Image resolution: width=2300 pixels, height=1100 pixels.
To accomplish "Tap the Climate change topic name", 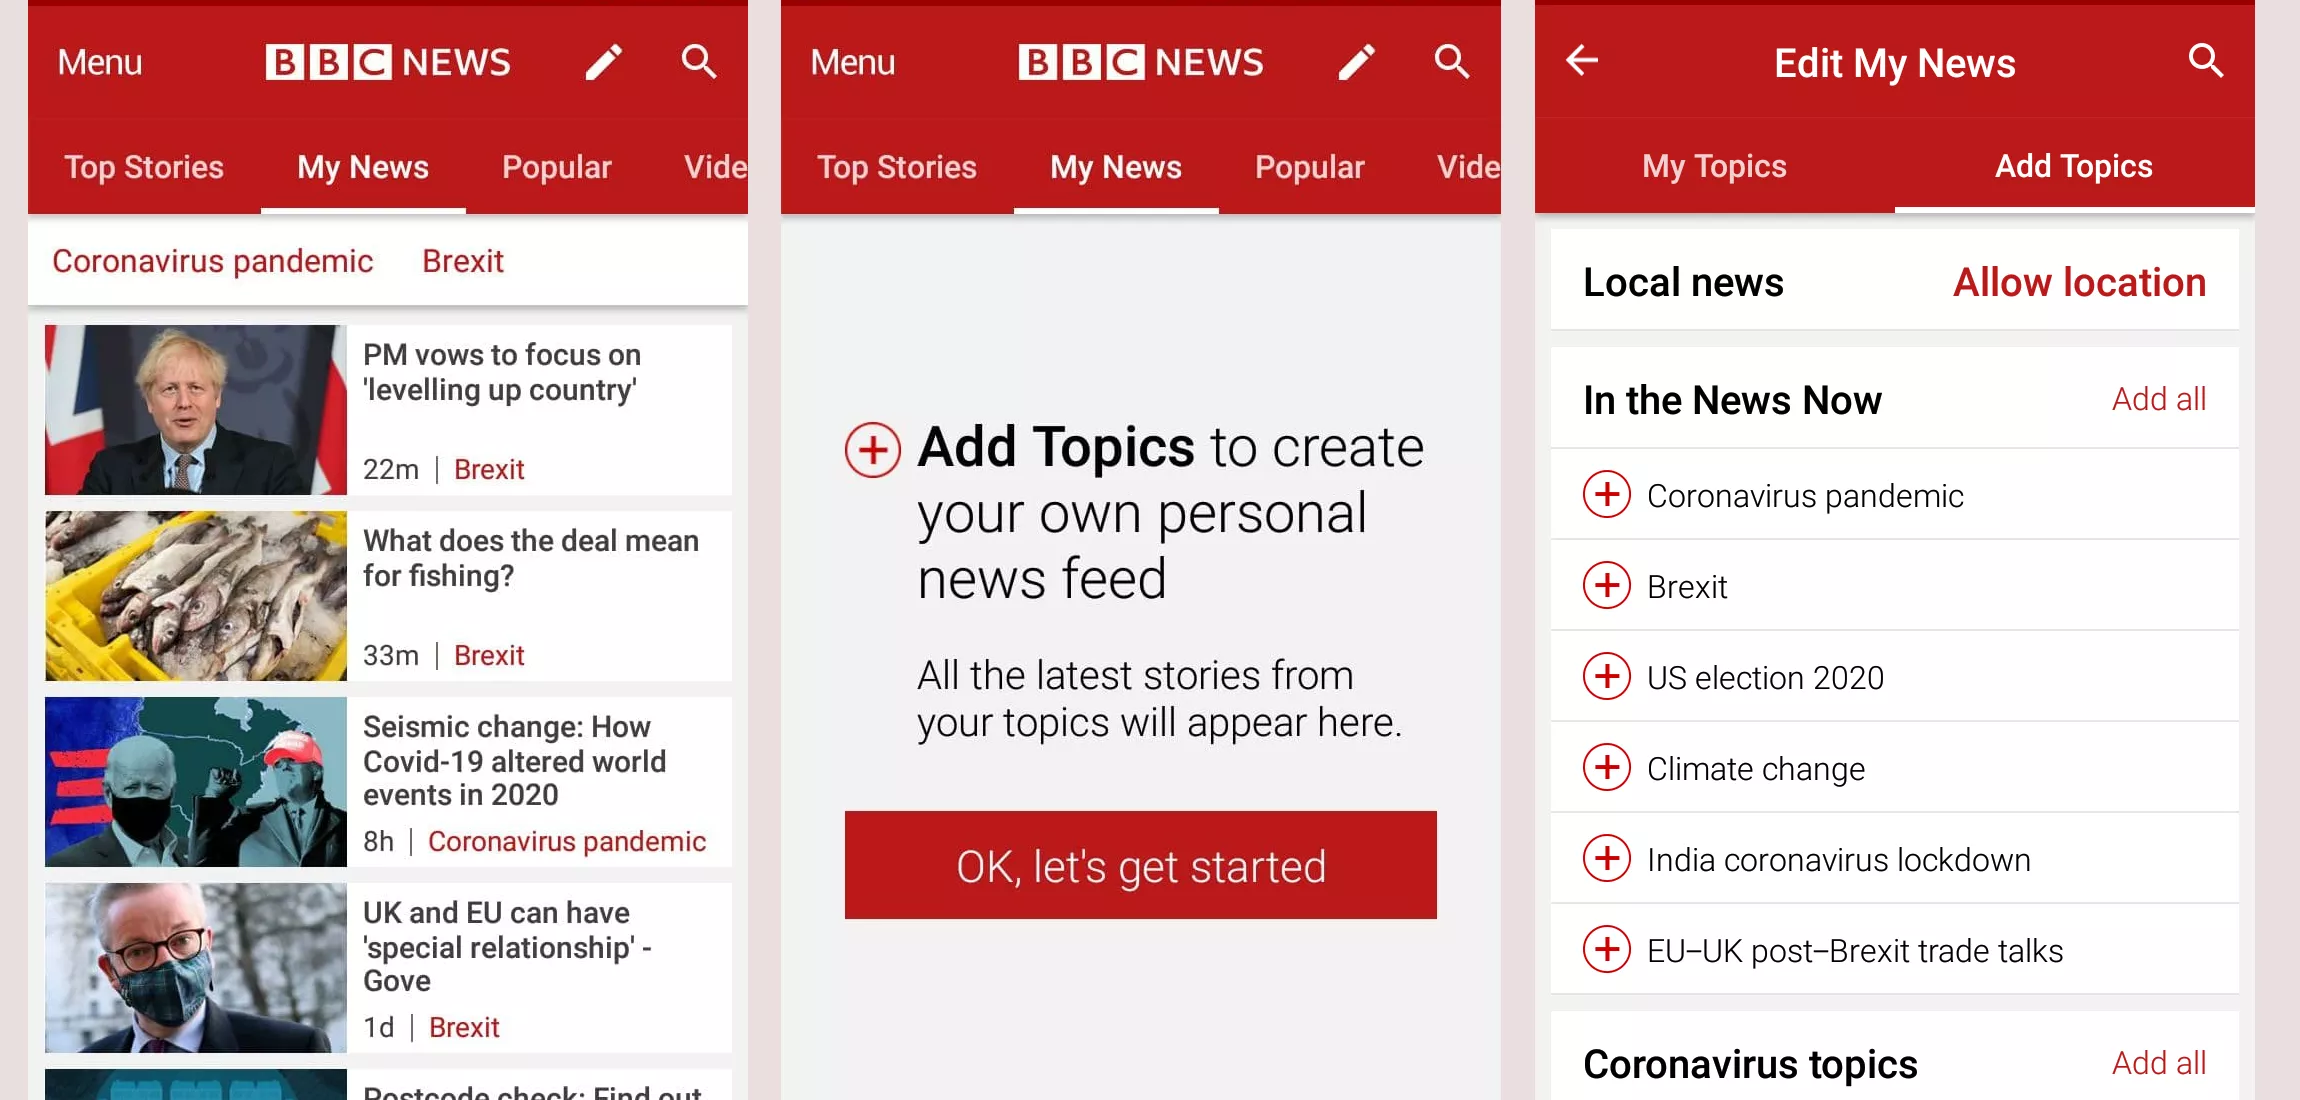I will click(1756, 768).
